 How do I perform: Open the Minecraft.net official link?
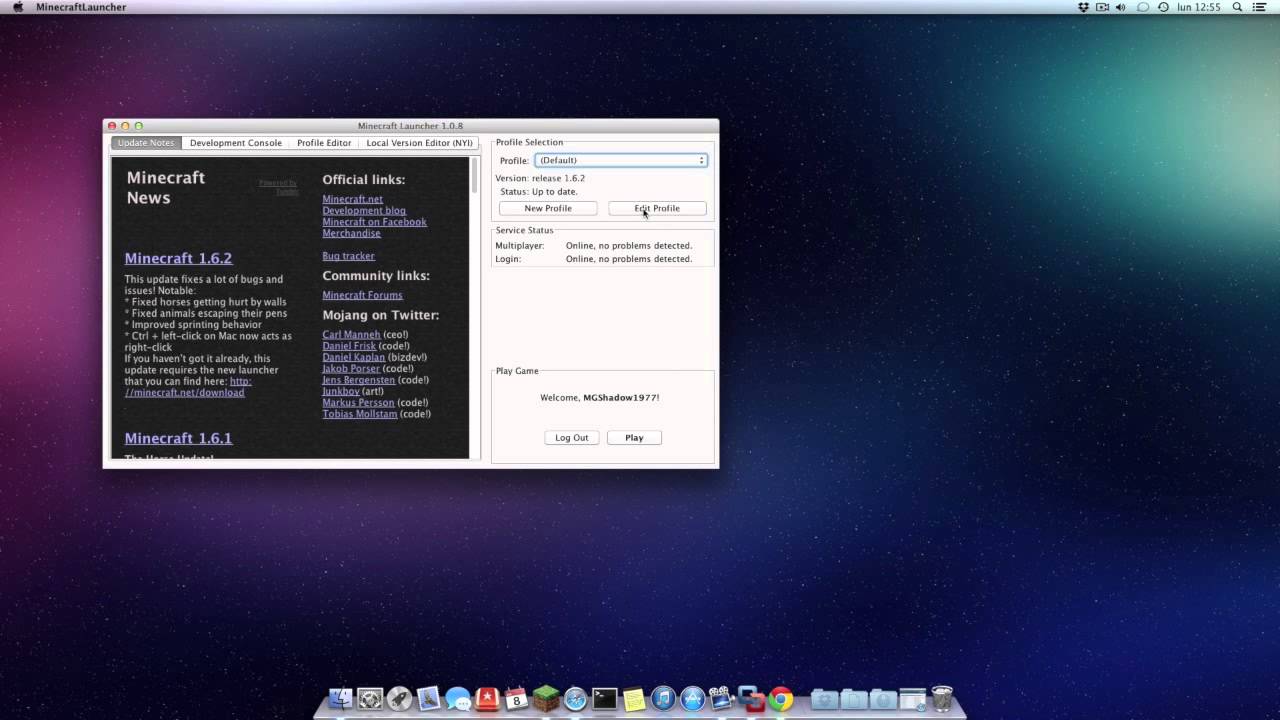[x=352, y=199]
